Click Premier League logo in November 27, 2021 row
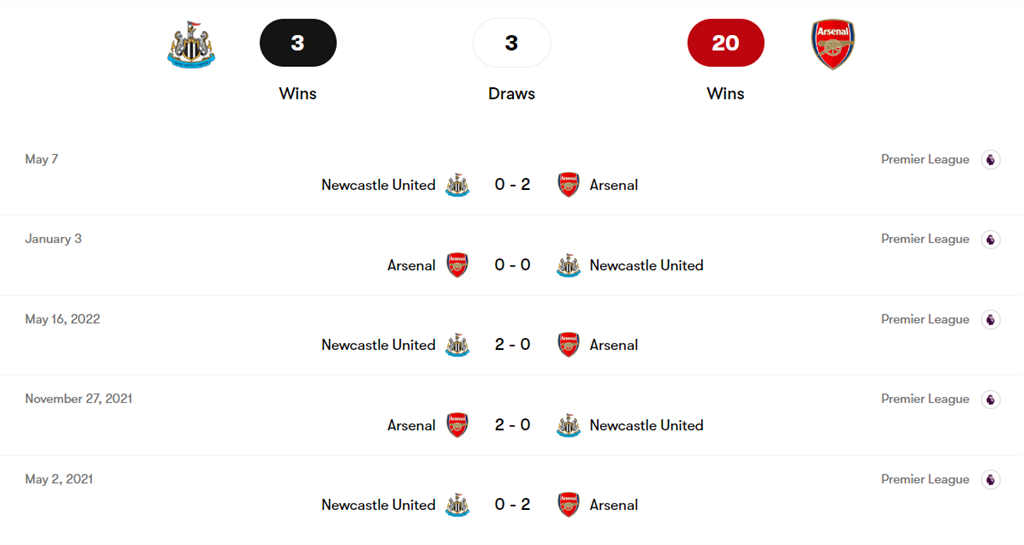 point(990,399)
